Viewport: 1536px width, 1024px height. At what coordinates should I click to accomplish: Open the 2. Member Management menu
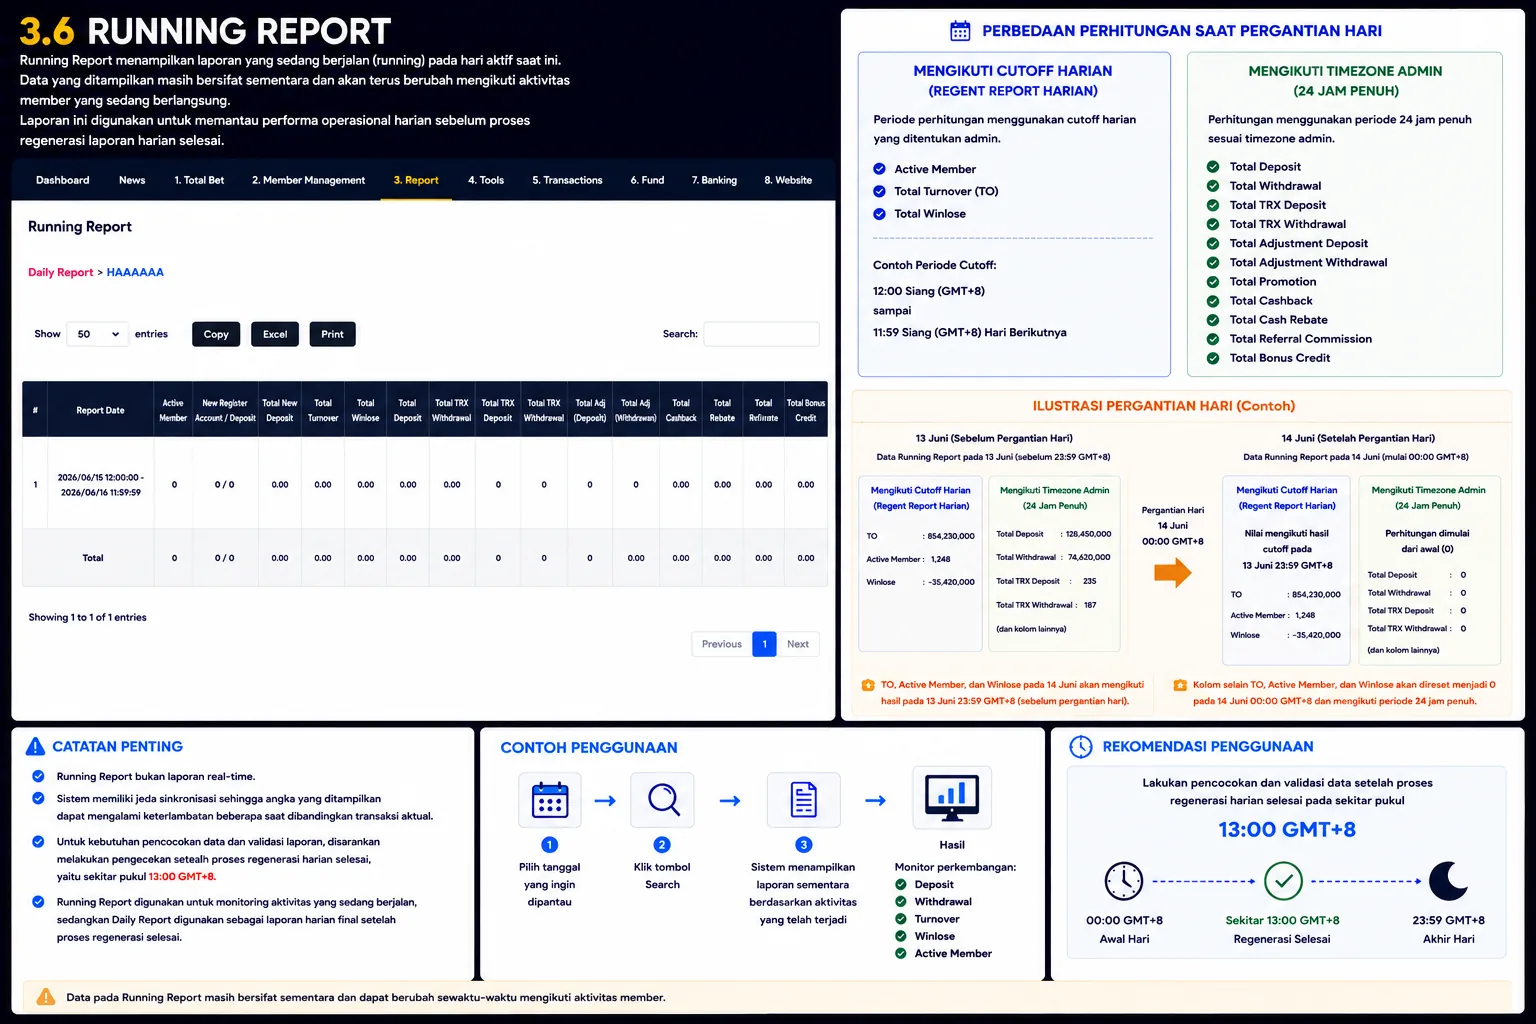[x=308, y=180]
